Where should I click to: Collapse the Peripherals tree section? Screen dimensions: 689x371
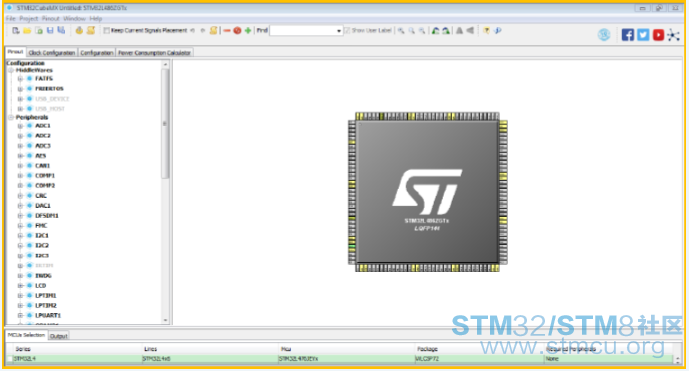[x=11, y=117]
